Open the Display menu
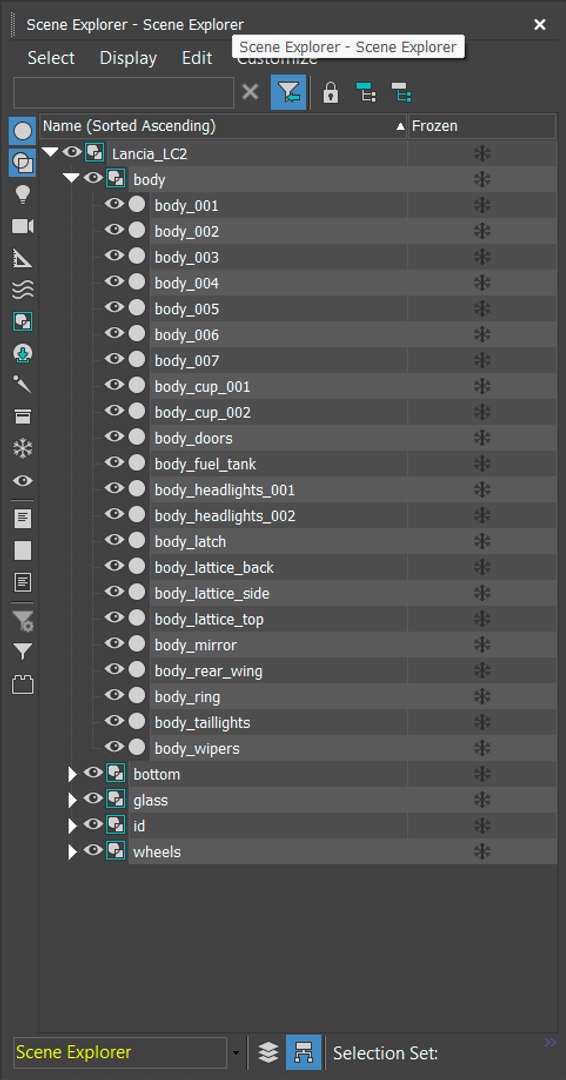 [128, 58]
